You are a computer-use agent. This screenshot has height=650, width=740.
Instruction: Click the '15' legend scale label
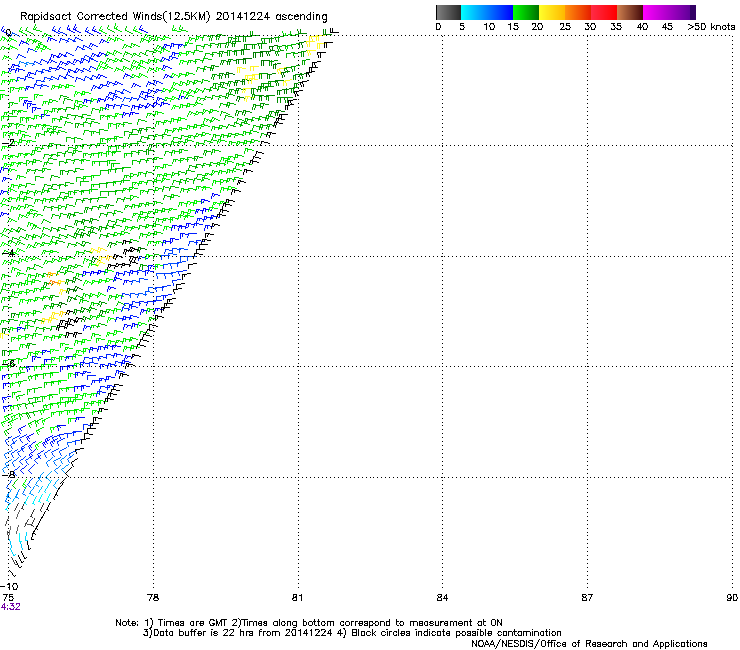[x=513, y=27]
